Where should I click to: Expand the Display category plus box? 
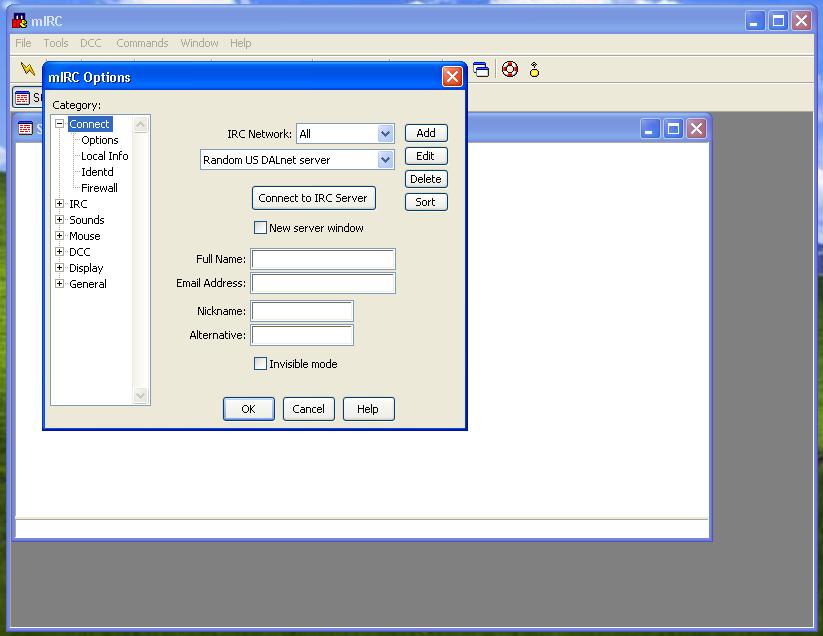[x=60, y=268]
